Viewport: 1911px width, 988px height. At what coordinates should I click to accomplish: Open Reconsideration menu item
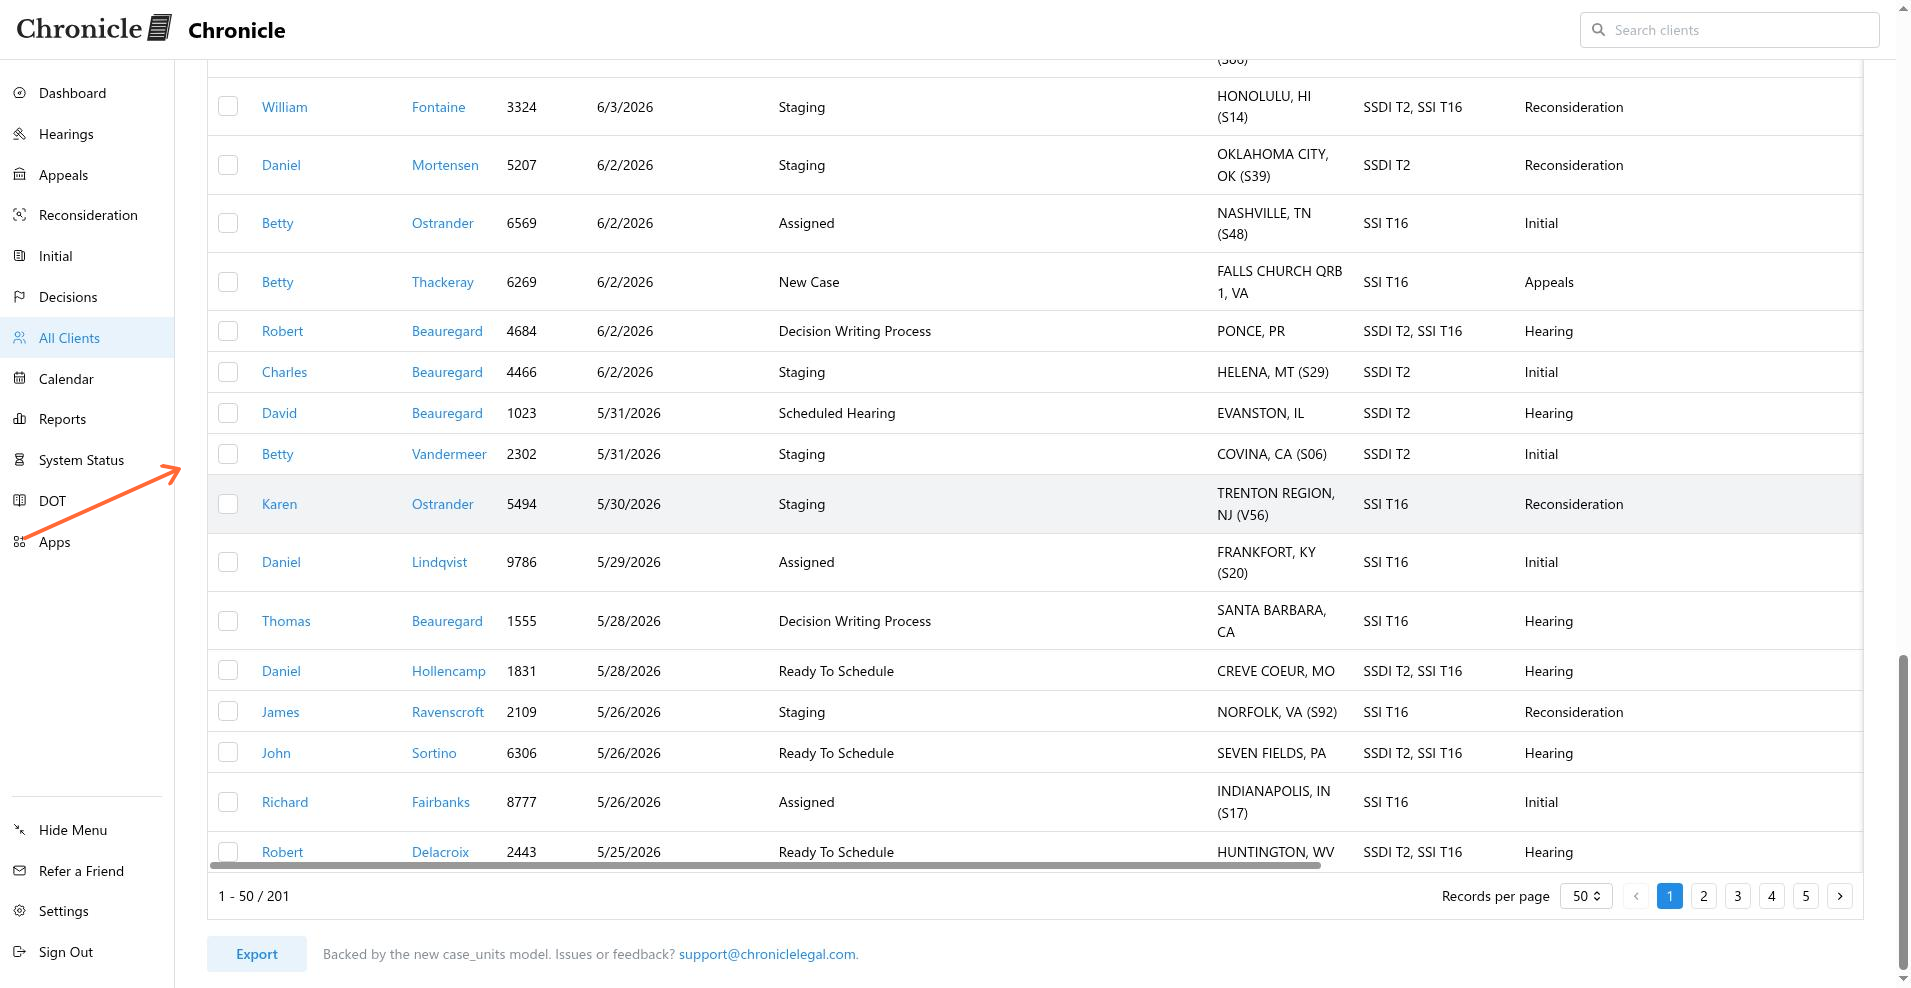(87, 215)
